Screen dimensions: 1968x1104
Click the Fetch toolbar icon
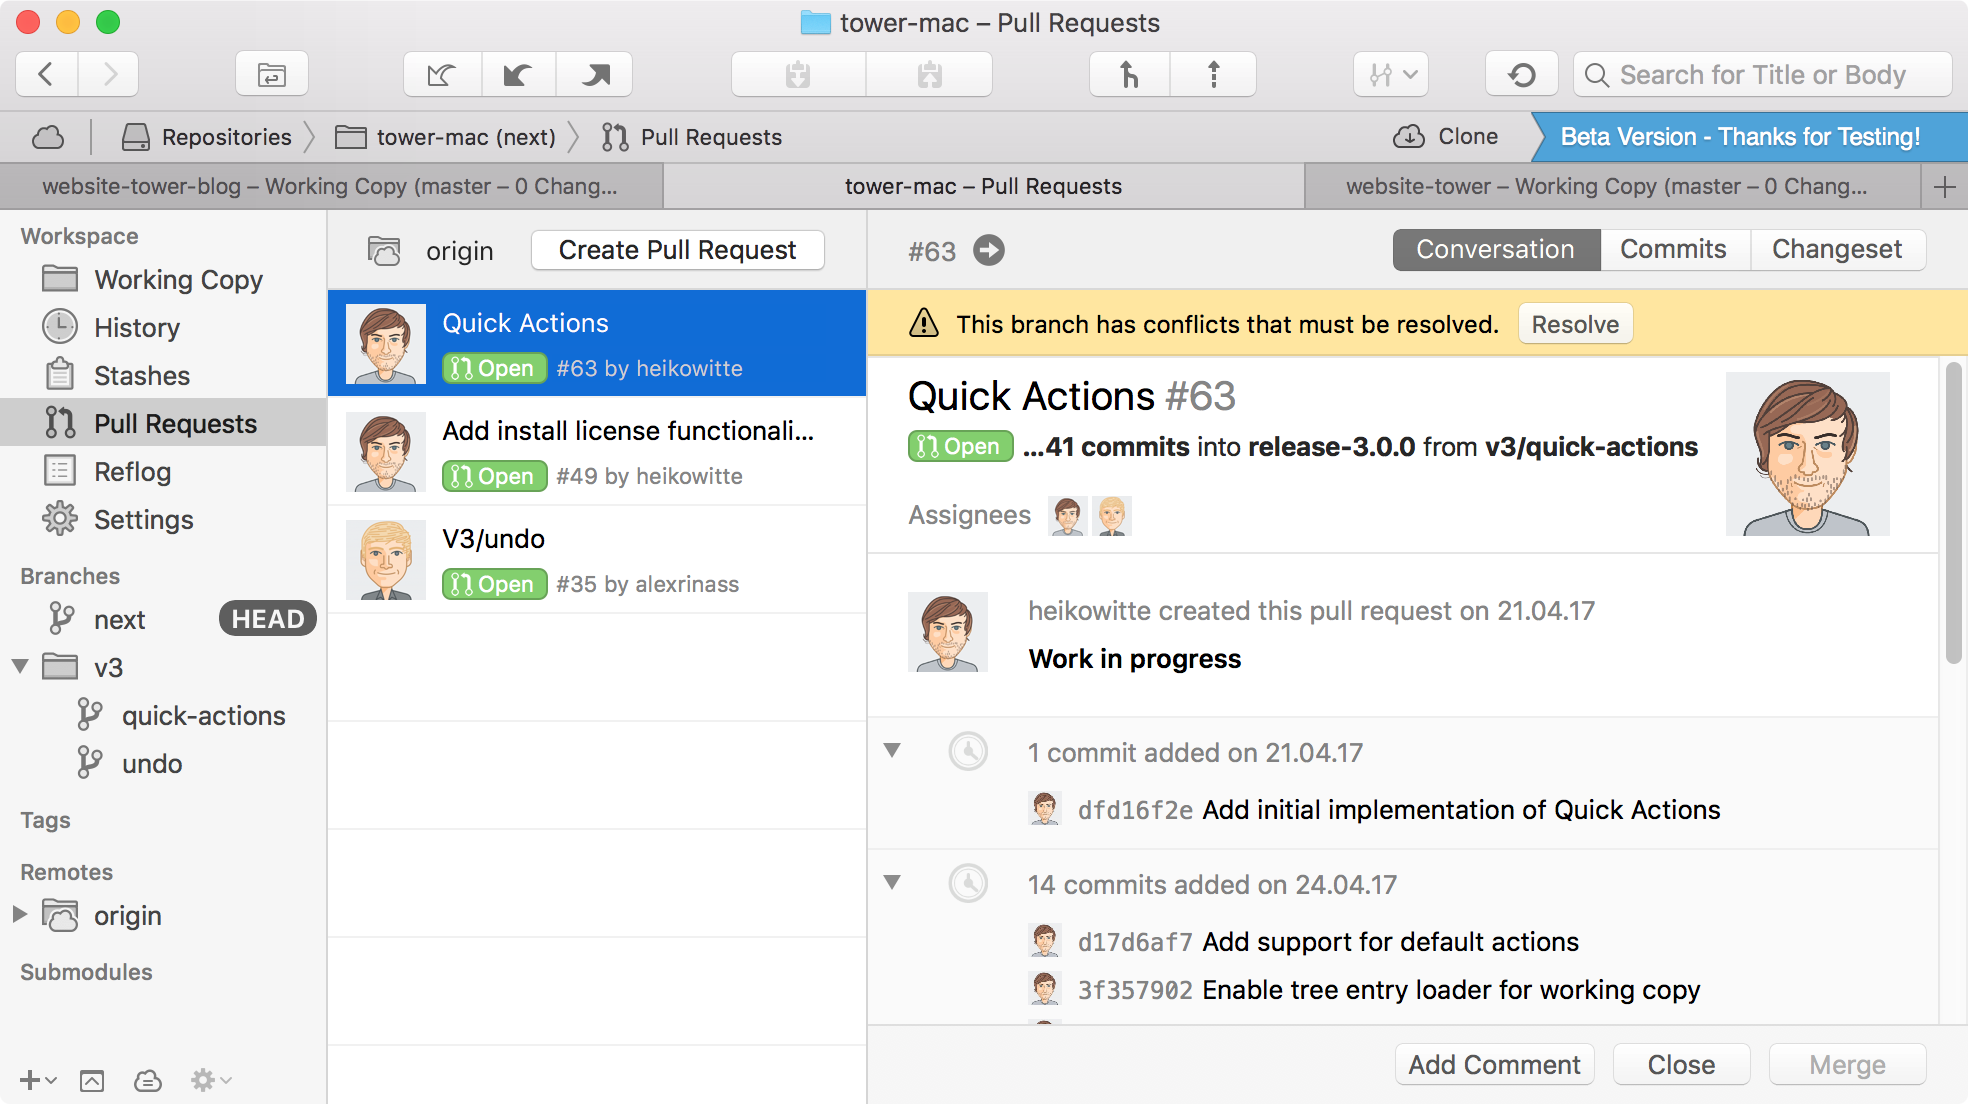pyautogui.click(x=441, y=75)
